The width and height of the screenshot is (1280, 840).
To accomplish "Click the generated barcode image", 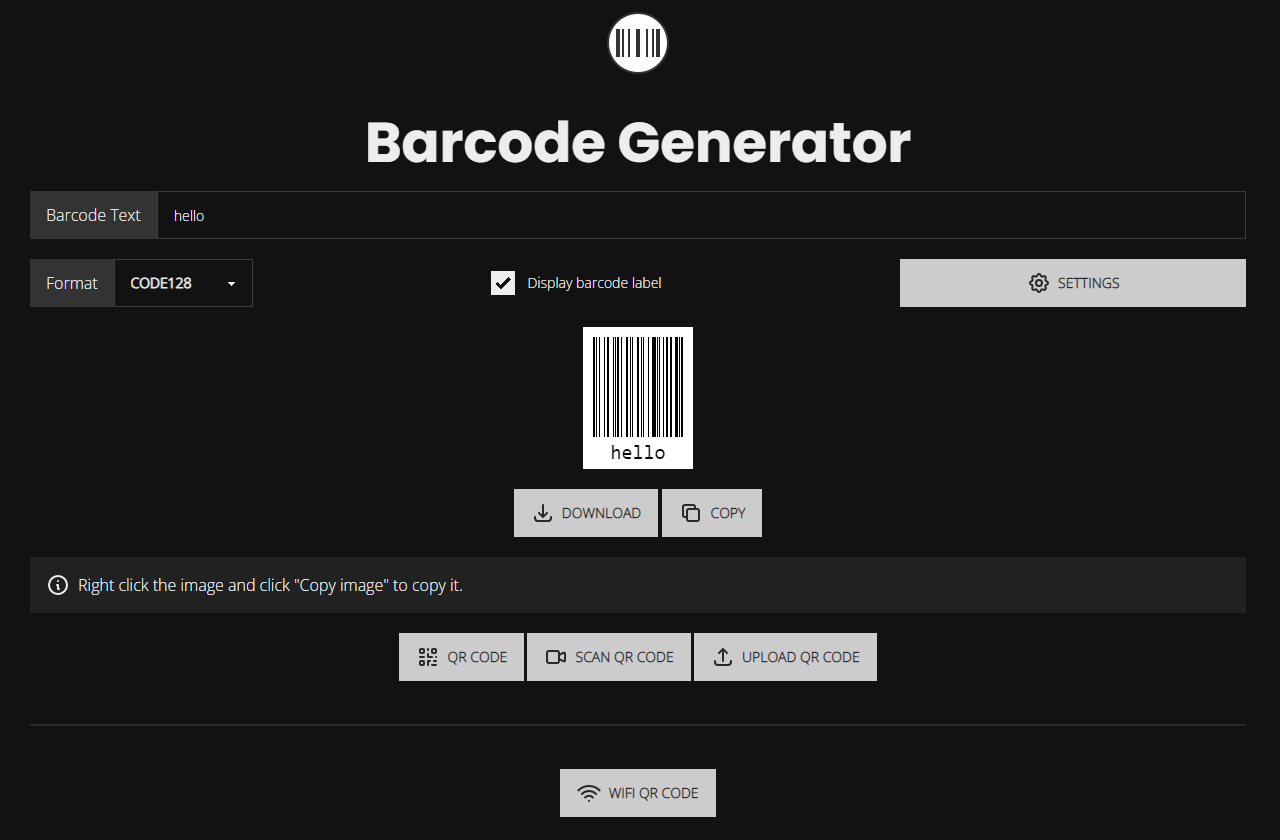I will pyautogui.click(x=638, y=385).
